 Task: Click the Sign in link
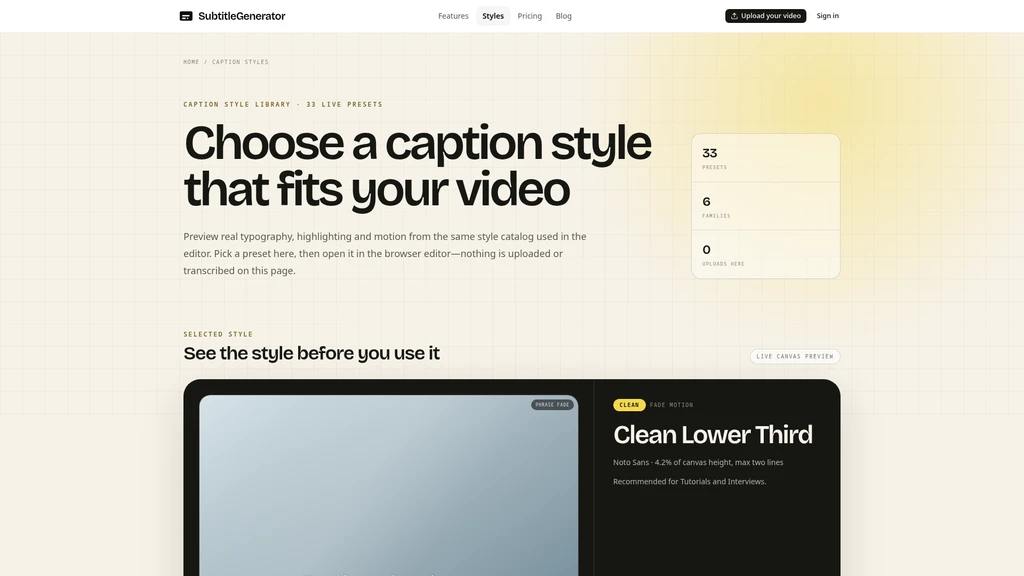[x=827, y=16]
